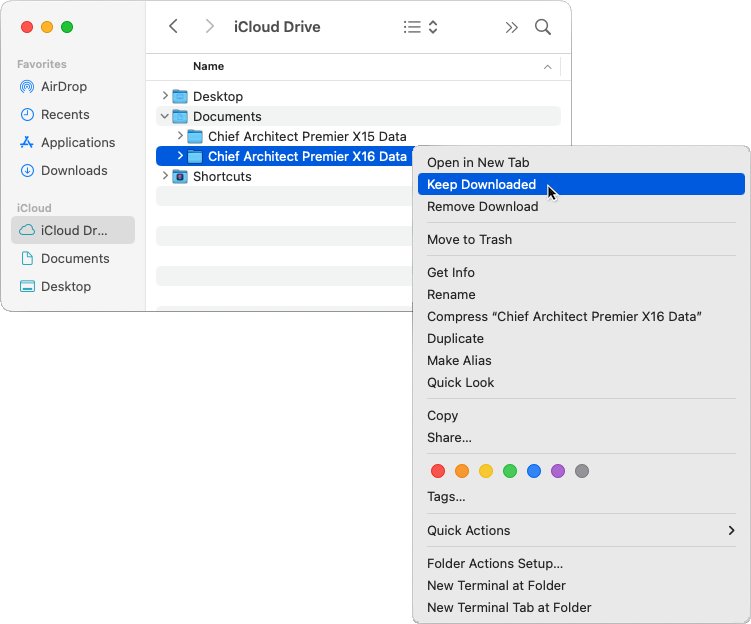Image resolution: width=751 pixels, height=624 pixels.
Task: Choose Folder Actions Setup…
Action: pyautogui.click(x=581, y=564)
